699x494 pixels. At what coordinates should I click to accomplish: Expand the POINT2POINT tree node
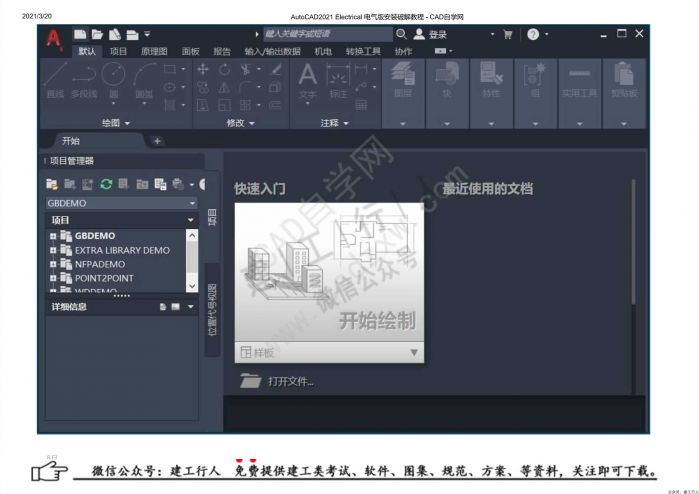[53, 278]
